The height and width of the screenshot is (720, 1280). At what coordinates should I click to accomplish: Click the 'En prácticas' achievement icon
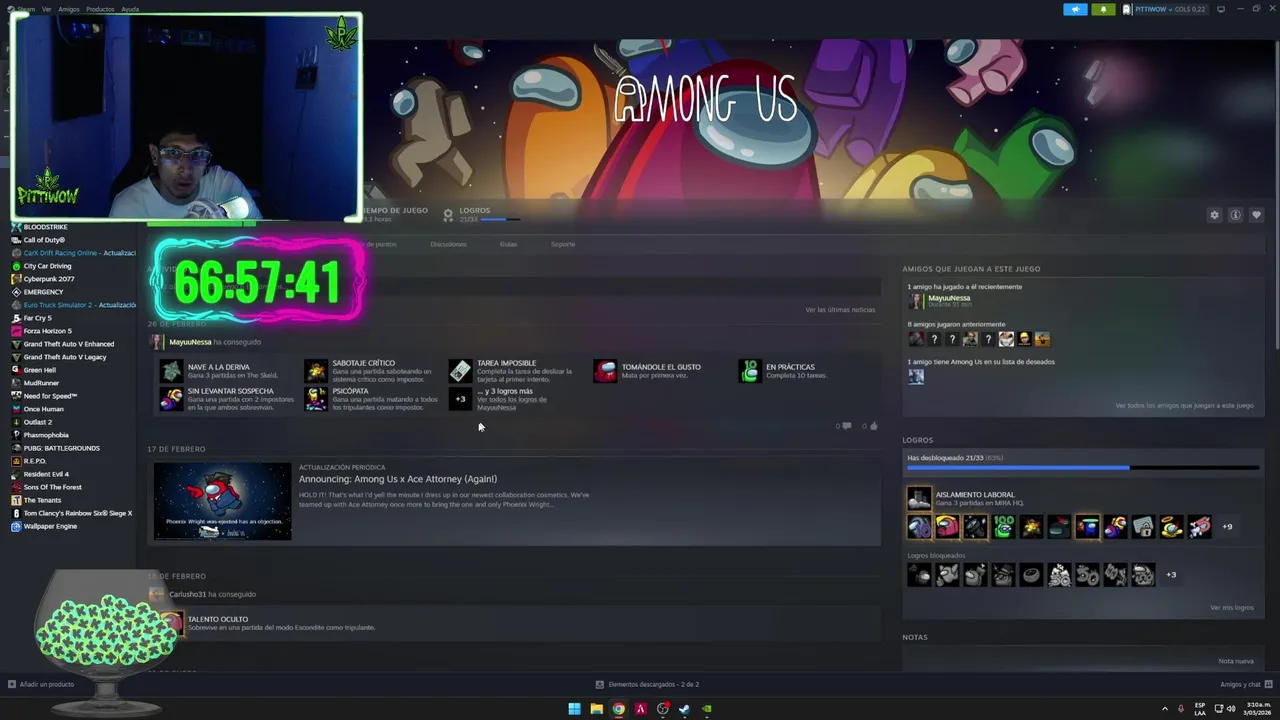[x=750, y=371]
